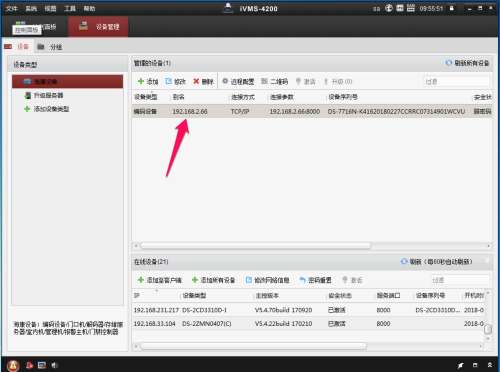Open the 工具 (Tools) menu
The height and width of the screenshot is (372, 500).
70,8
